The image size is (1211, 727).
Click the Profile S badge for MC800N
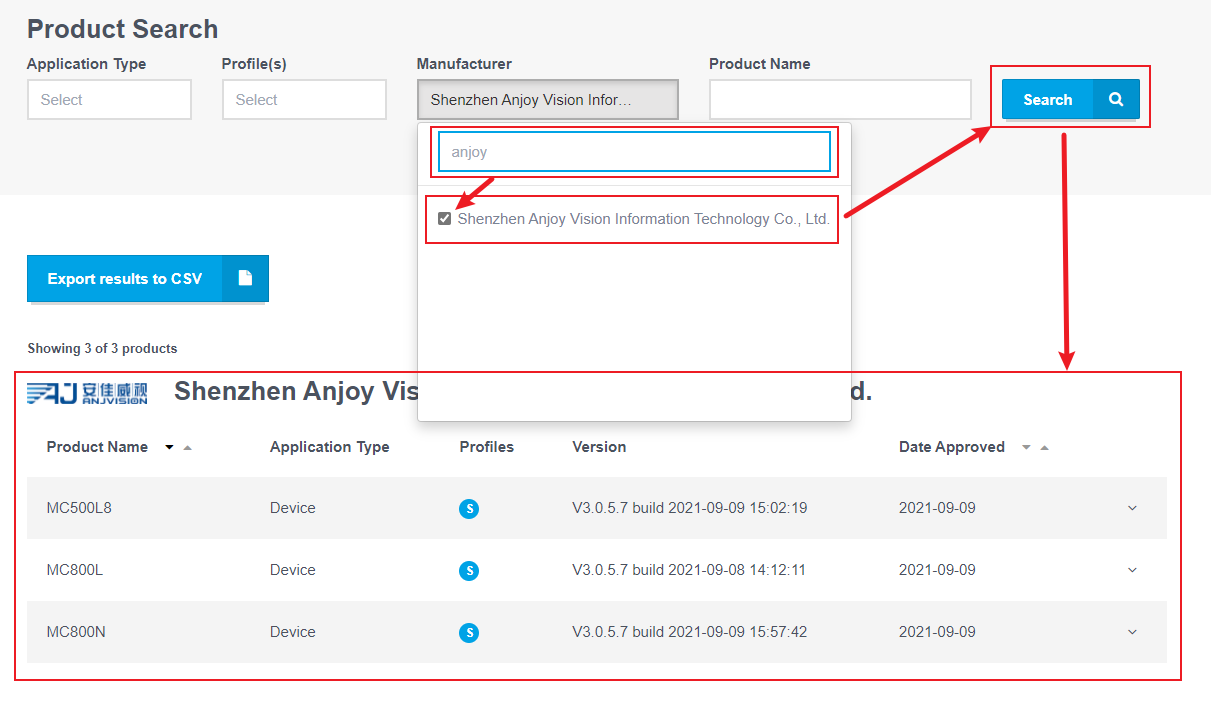coord(469,633)
